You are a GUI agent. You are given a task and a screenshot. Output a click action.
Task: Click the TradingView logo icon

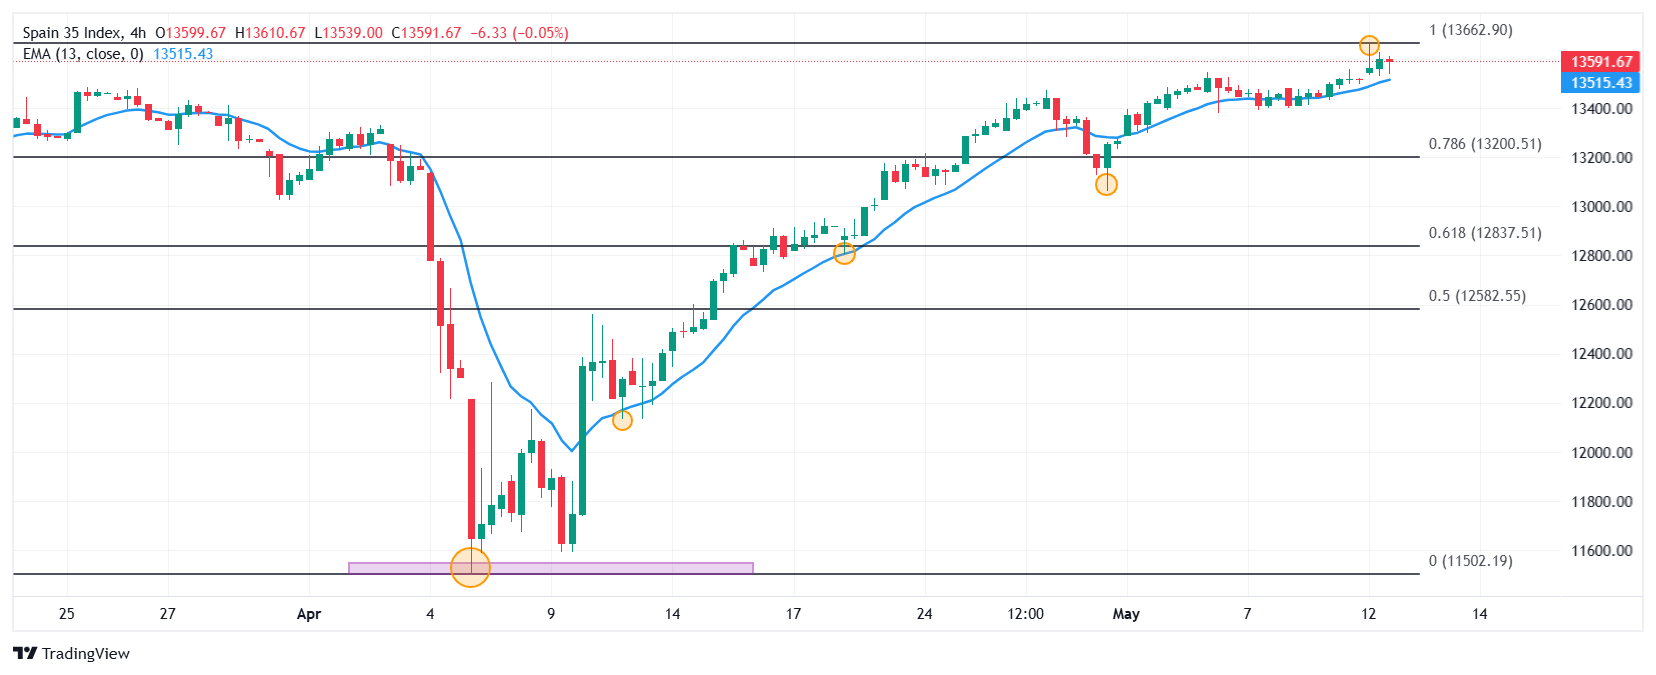[25, 653]
